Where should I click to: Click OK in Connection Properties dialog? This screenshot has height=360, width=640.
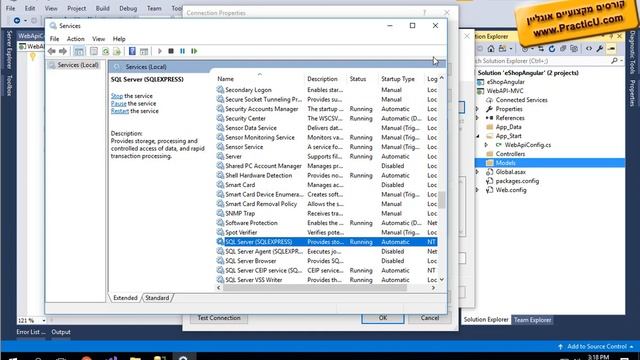click(382, 318)
